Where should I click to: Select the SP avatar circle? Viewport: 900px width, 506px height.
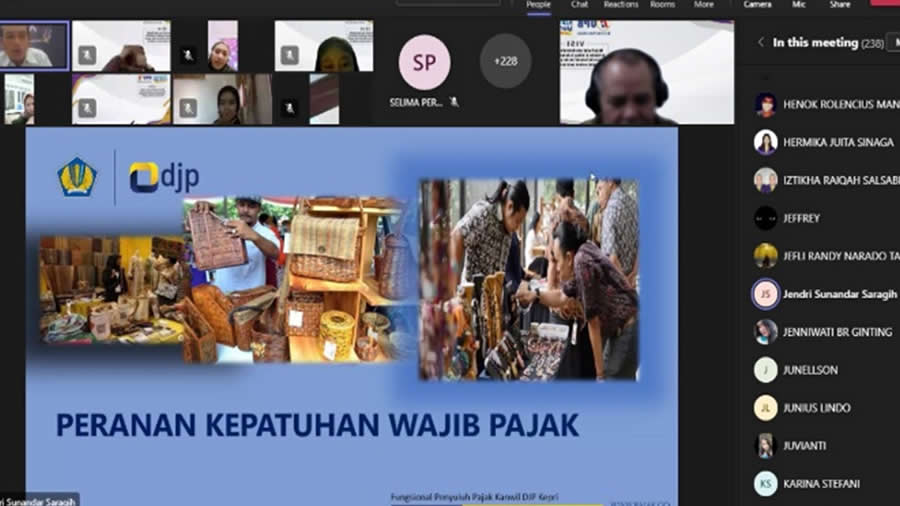click(x=424, y=62)
